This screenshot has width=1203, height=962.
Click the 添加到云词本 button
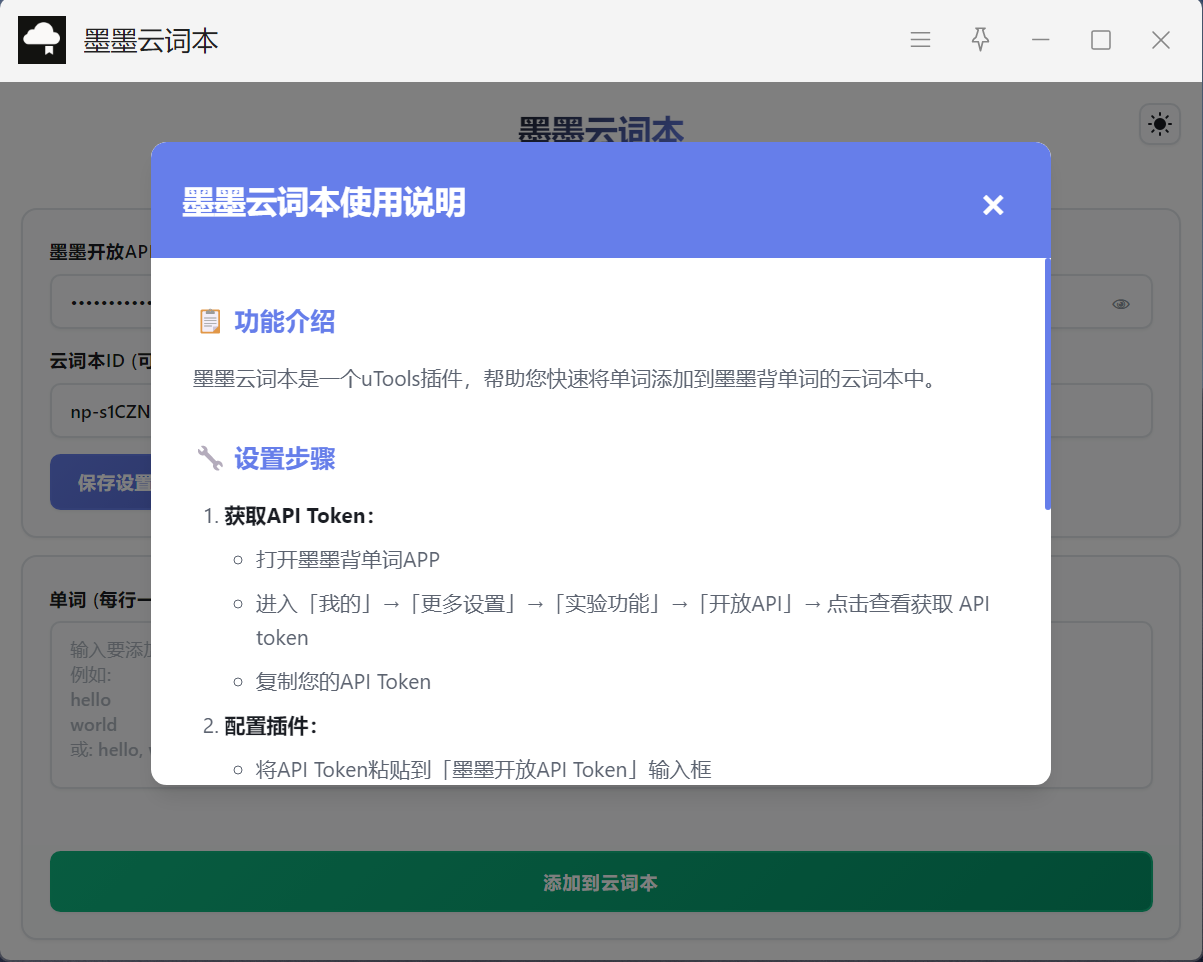click(x=601, y=882)
